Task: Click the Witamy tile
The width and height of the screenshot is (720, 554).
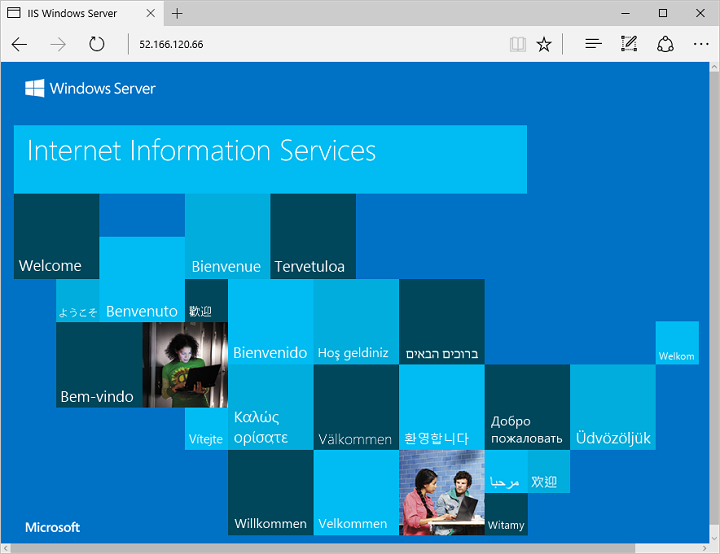Action: click(x=506, y=514)
